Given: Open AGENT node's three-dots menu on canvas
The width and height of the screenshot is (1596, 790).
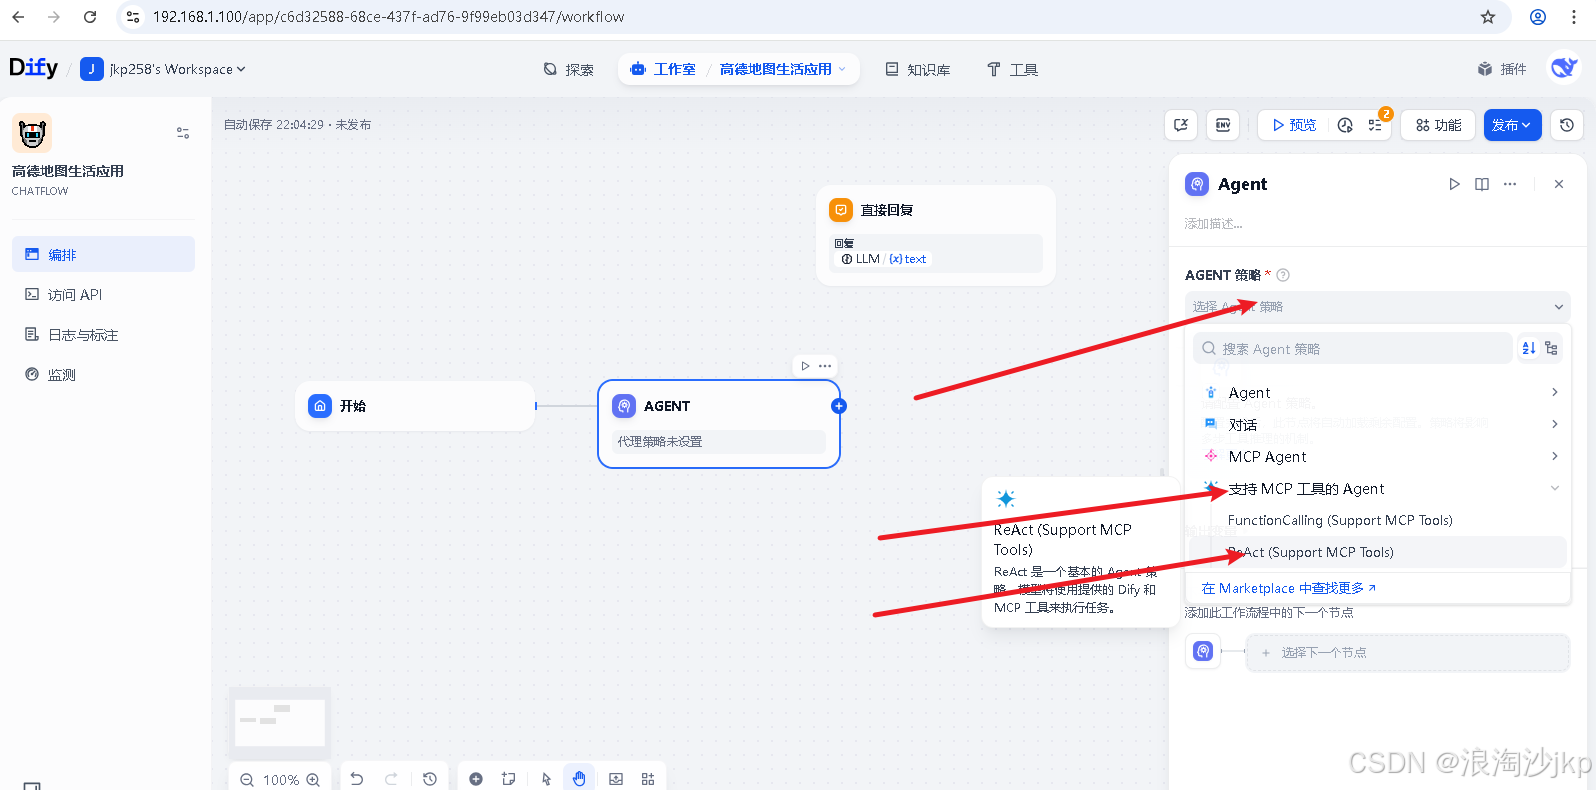Looking at the screenshot, I should (825, 366).
